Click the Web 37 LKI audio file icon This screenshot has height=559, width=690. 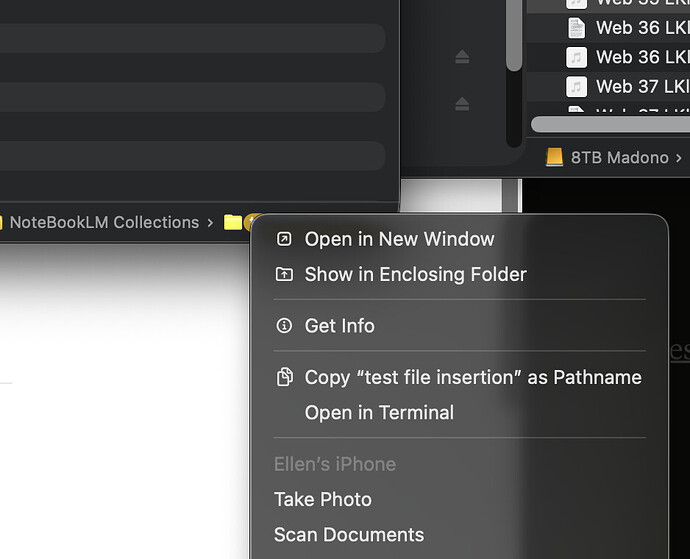click(x=576, y=86)
